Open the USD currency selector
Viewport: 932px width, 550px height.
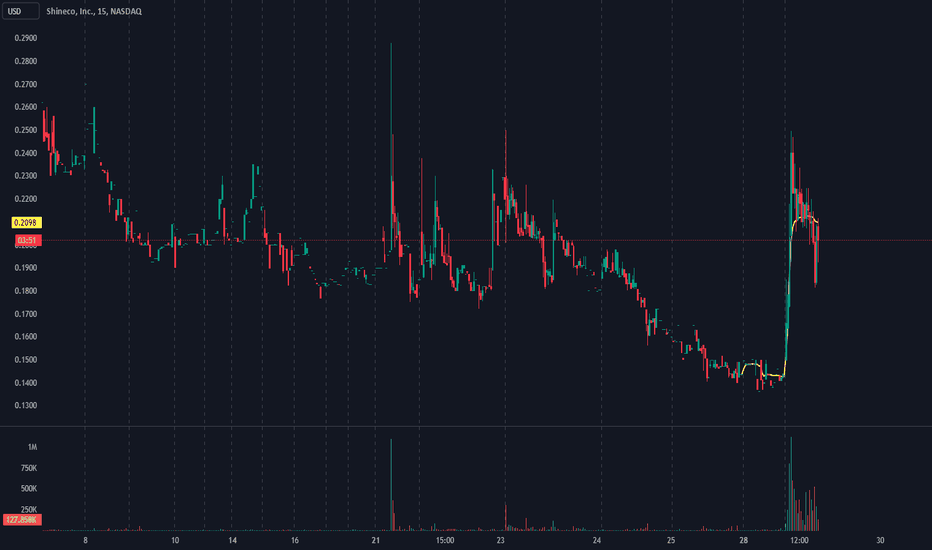tap(20, 11)
